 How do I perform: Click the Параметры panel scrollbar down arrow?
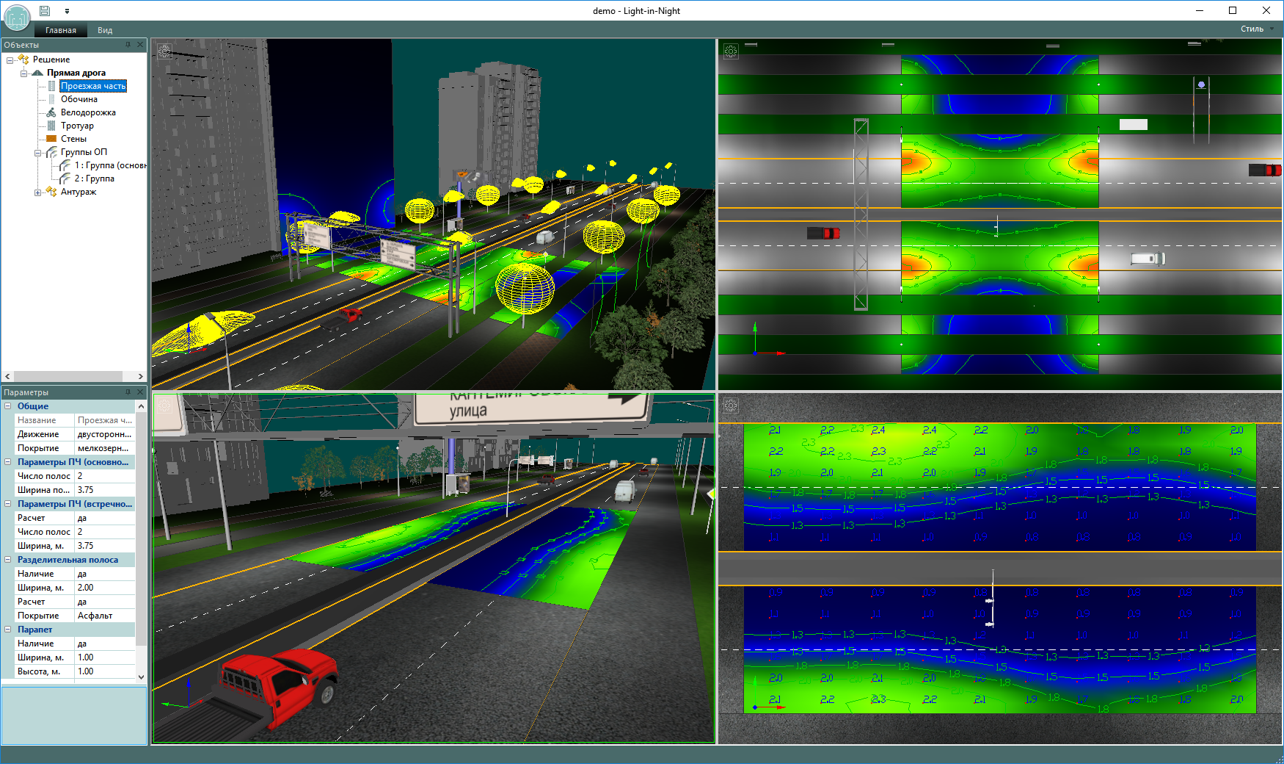pos(141,677)
